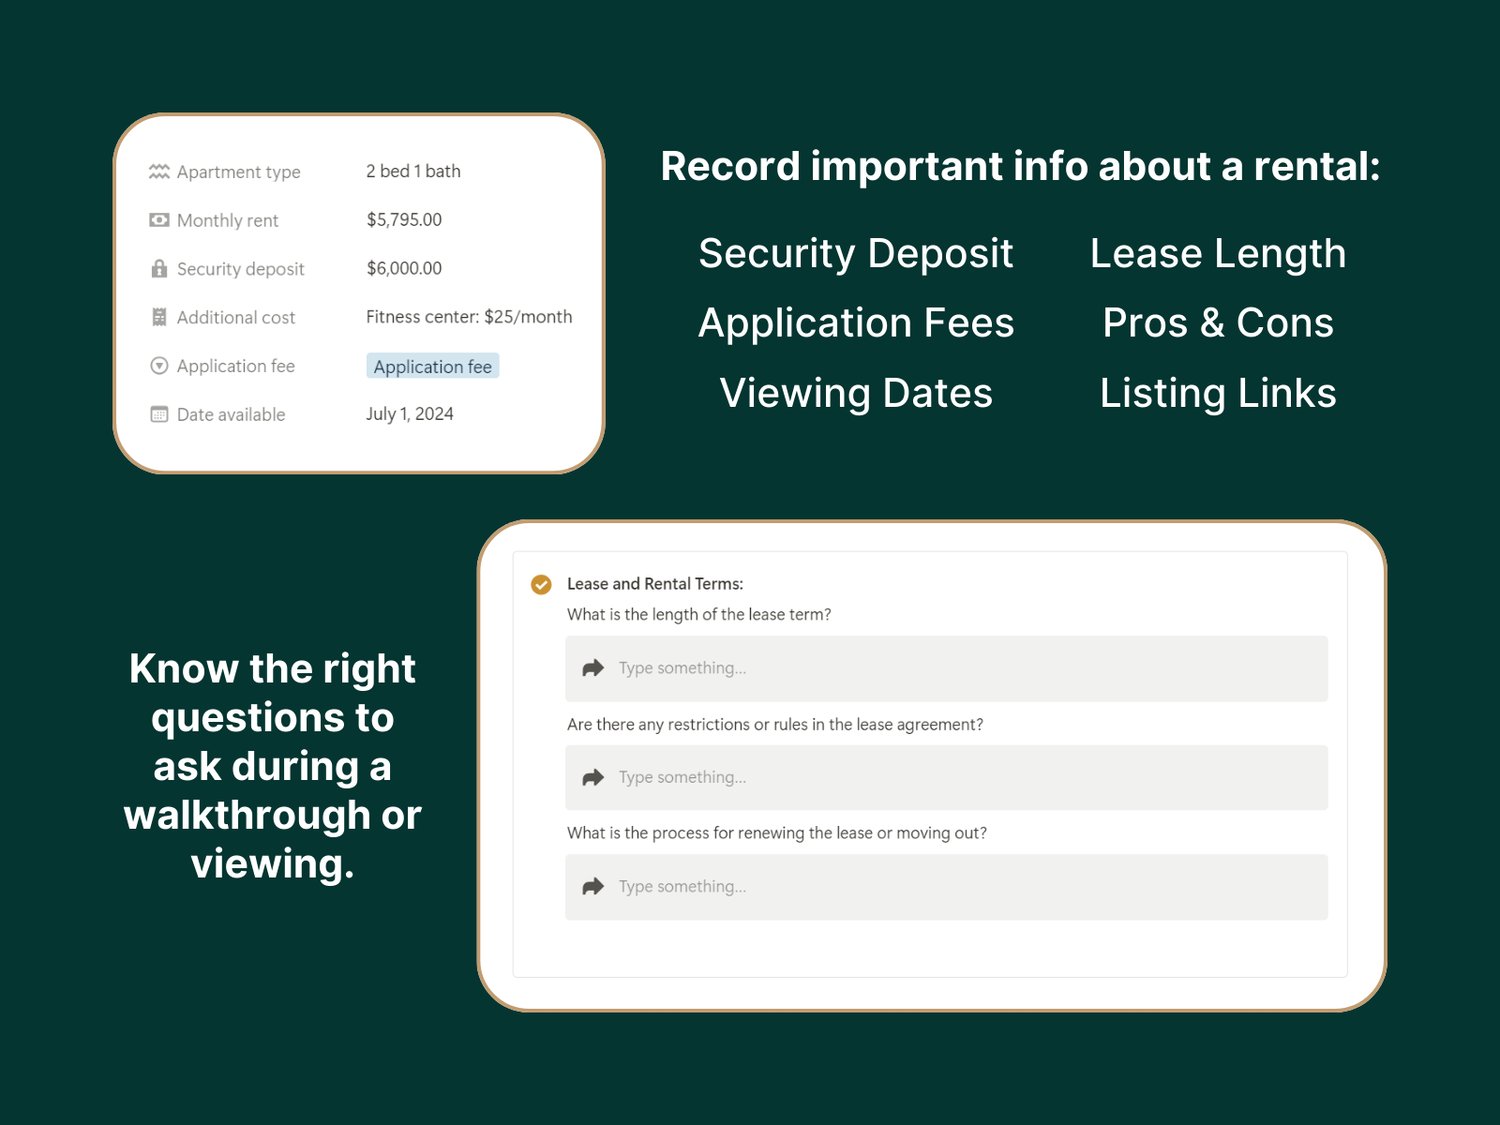Click arrow icon under lease length question
1500x1125 pixels.
tap(593, 668)
